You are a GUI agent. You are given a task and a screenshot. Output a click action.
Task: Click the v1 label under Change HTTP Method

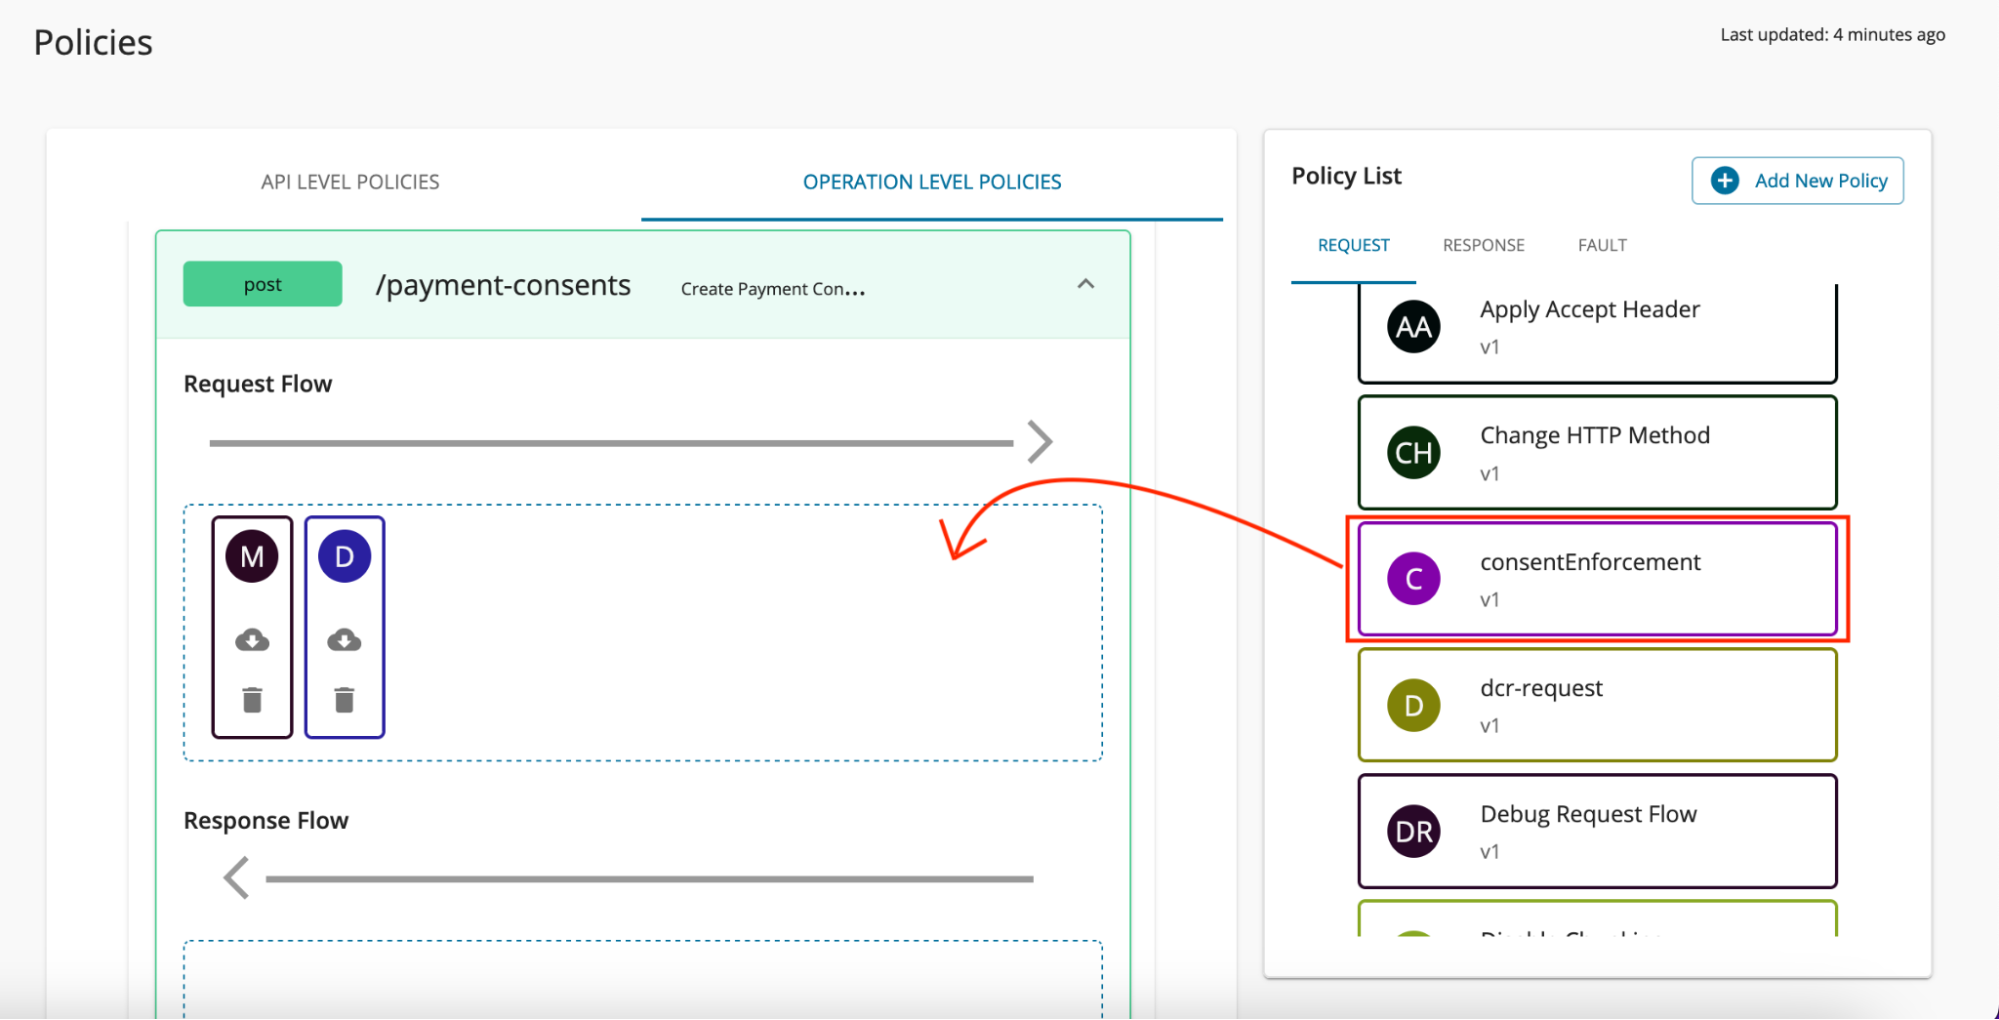pyautogui.click(x=1489, y=474)
